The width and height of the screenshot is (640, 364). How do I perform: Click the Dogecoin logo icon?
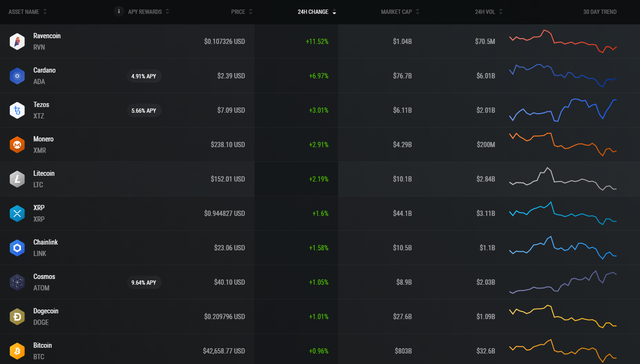(x=17, y=317)
